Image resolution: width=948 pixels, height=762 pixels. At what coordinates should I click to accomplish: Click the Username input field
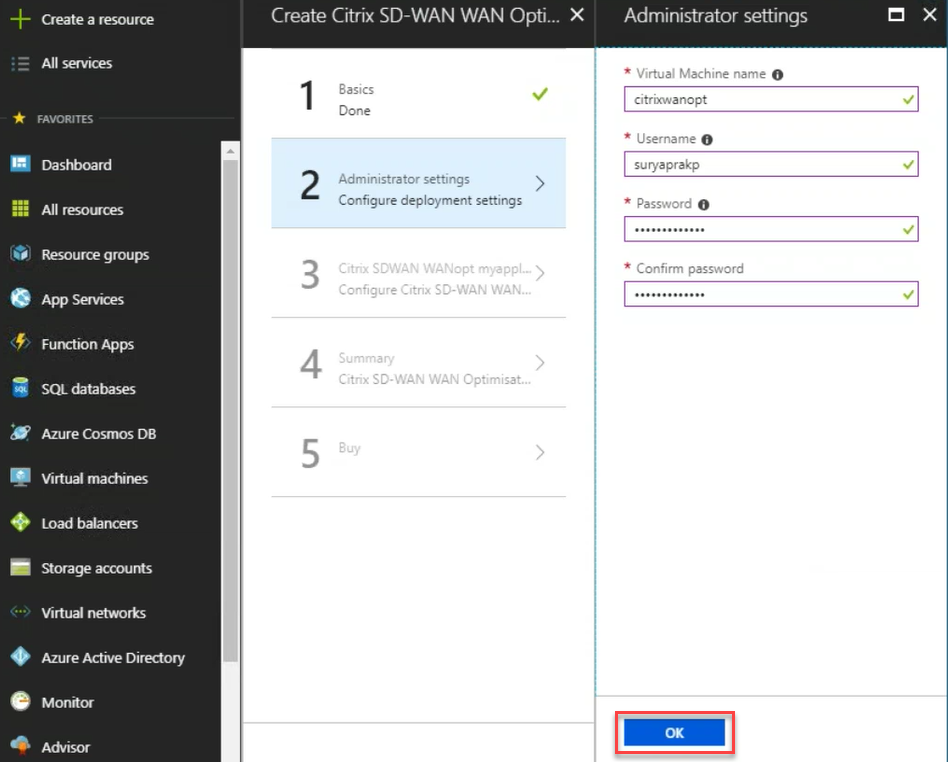click(x=771, y=164)
